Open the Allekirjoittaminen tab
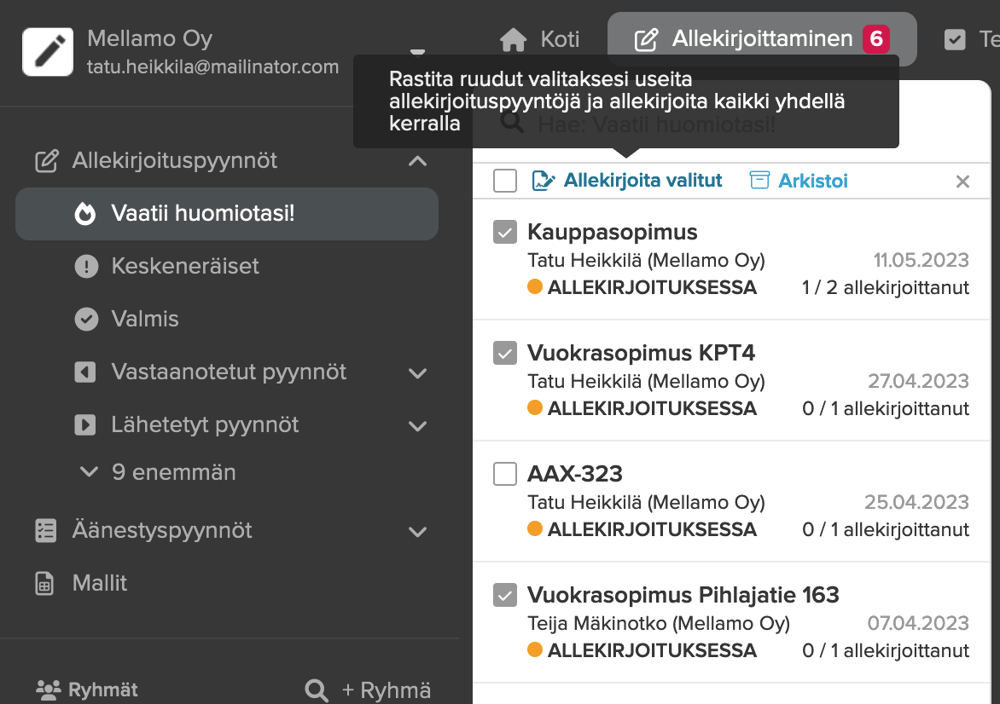1000x704 pixels. (762, 40)
